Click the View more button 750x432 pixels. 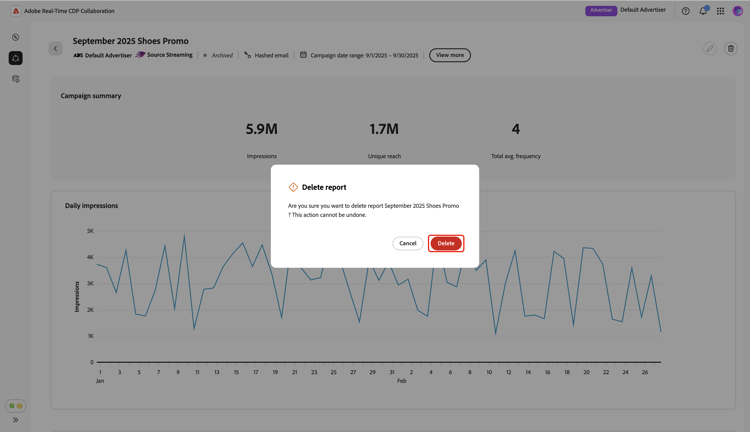(x=450, y=55)
